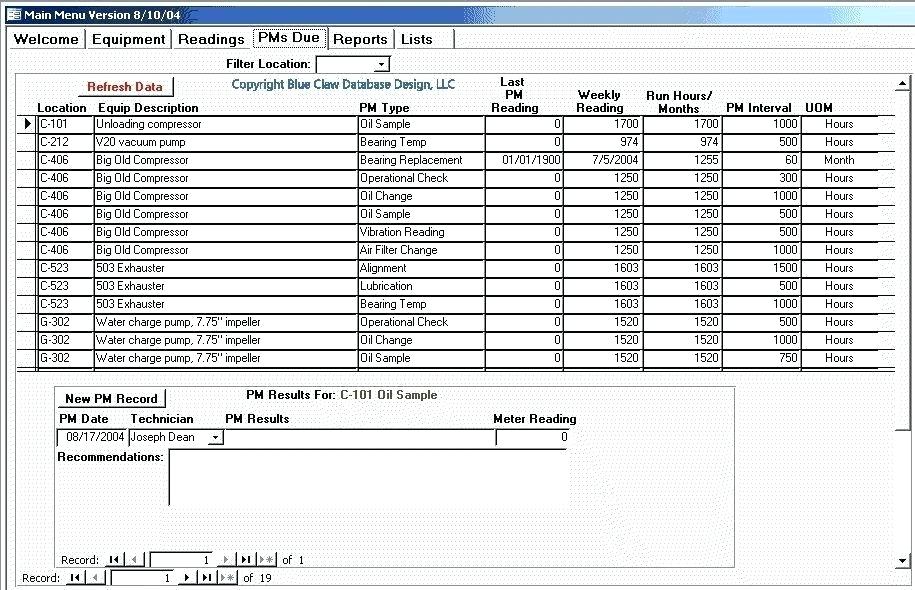The width and height of the screenshot is (915, 590).
Task: Click the Alignment PM type for C-523
Action: 421,268
